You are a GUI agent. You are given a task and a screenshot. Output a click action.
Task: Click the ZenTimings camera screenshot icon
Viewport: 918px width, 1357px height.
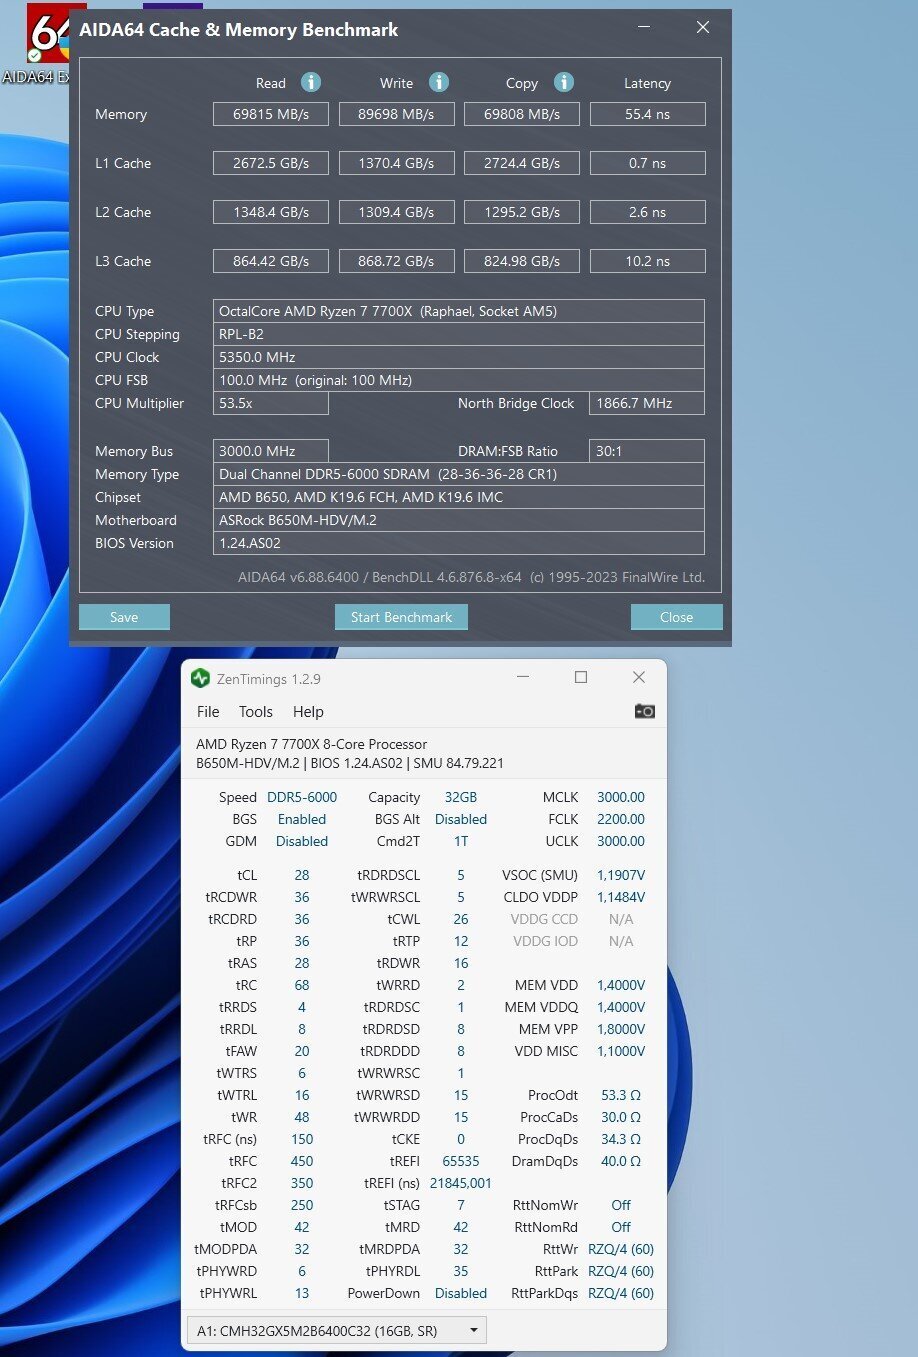click(x=645, y=711)
